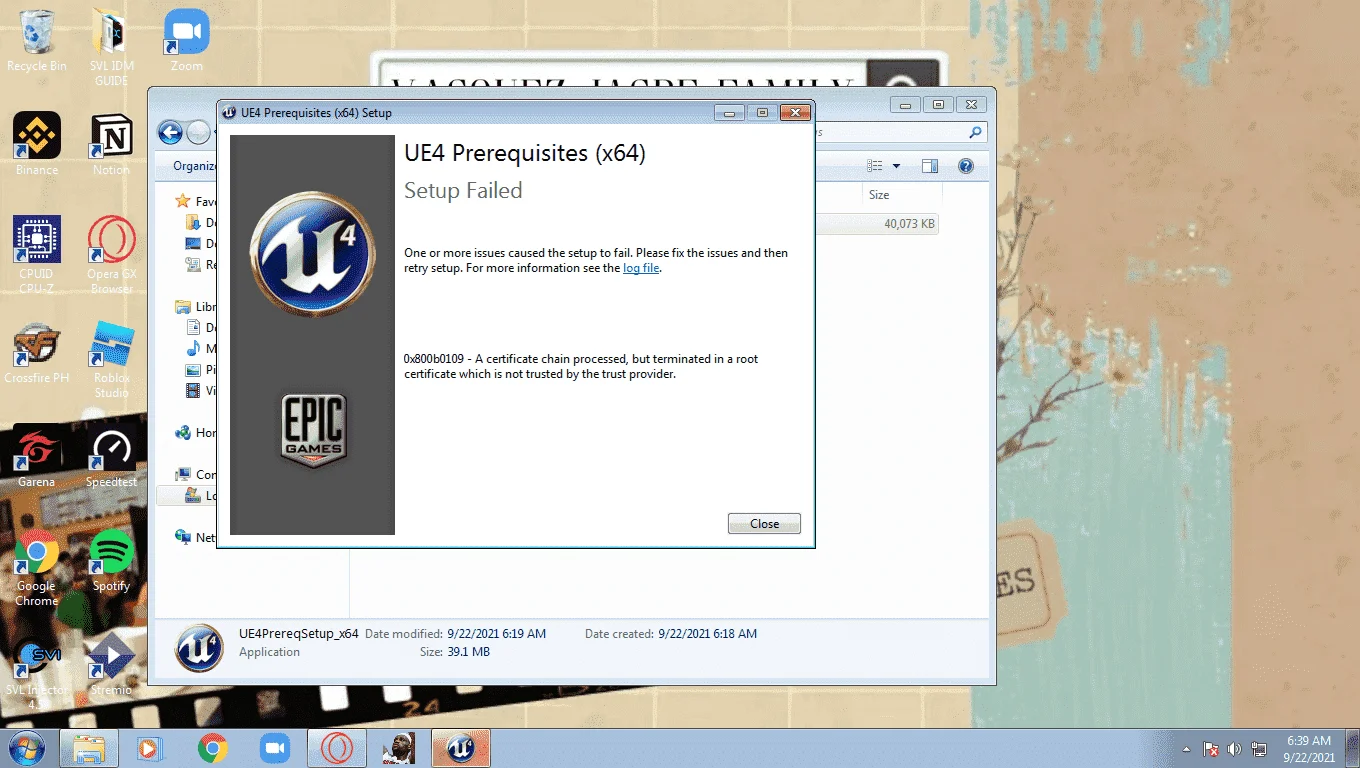Launch Zoom from the desktop shortcut

pos(186,40)
